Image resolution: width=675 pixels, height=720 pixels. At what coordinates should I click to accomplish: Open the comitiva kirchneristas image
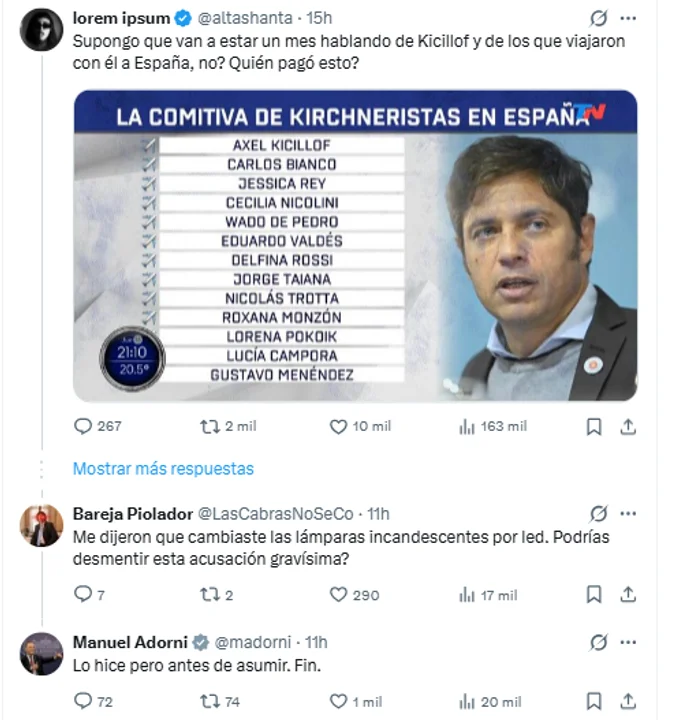tap(355, 246)
